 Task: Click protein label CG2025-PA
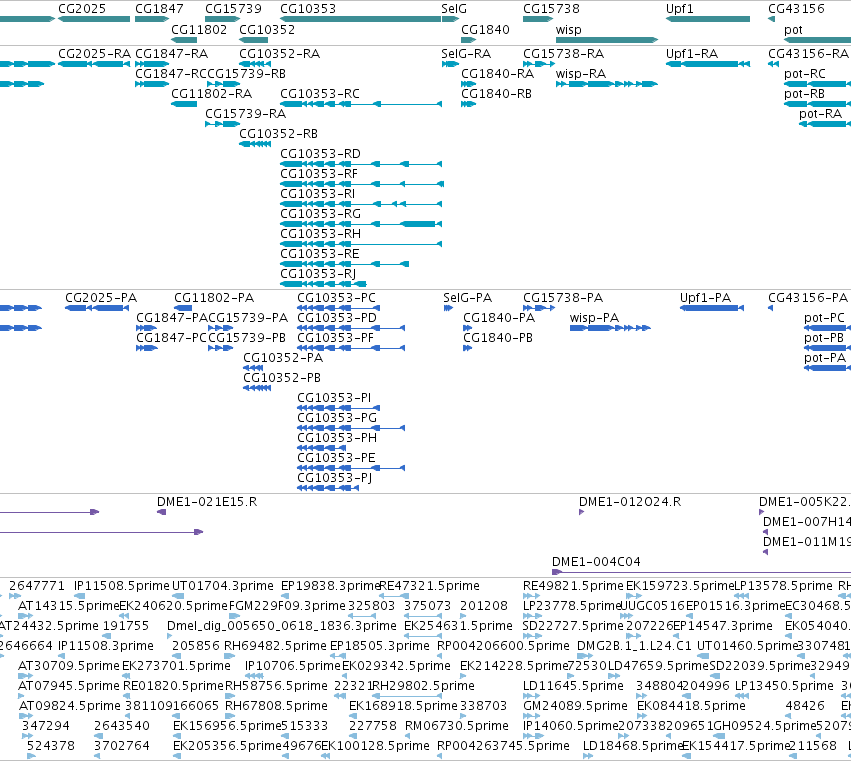point(101,298)
